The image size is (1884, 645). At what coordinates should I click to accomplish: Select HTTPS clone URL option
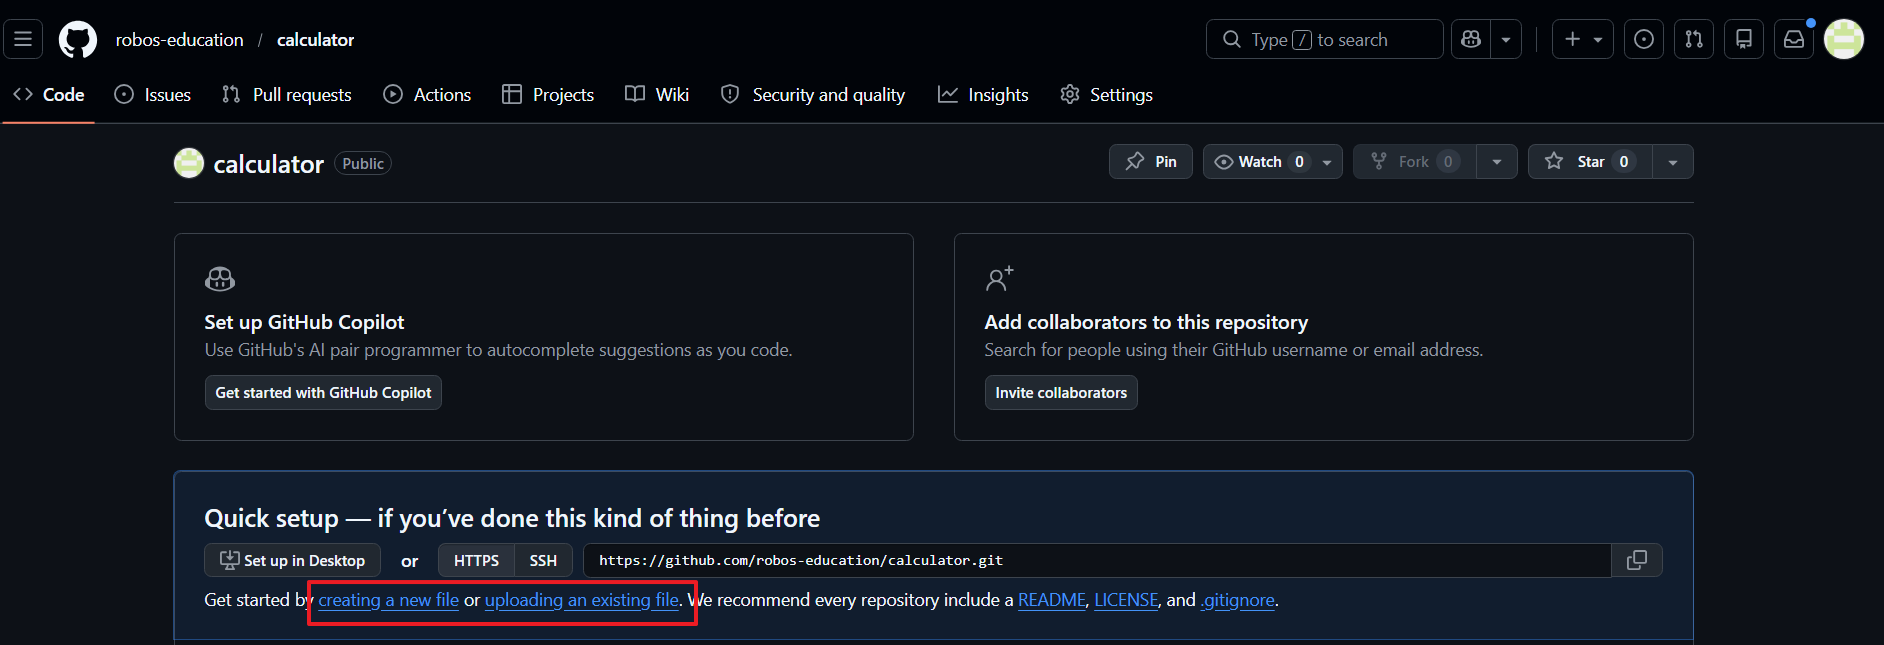[x=476, y=561]
